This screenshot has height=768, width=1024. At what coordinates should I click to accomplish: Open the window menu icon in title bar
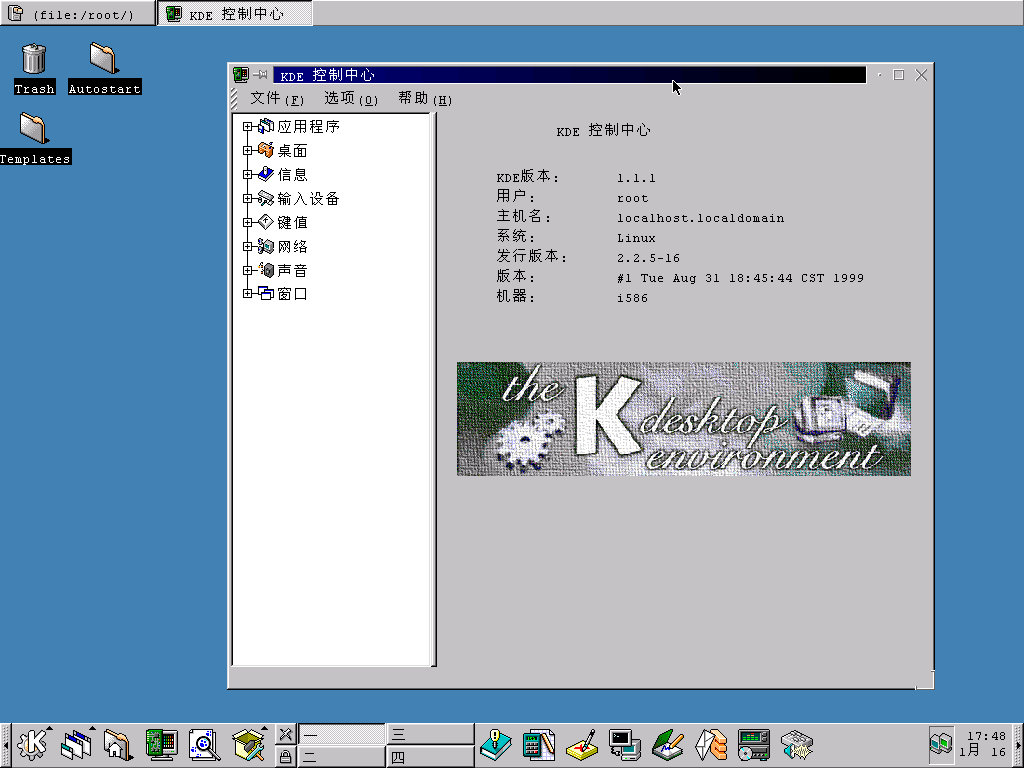[240, 75]
